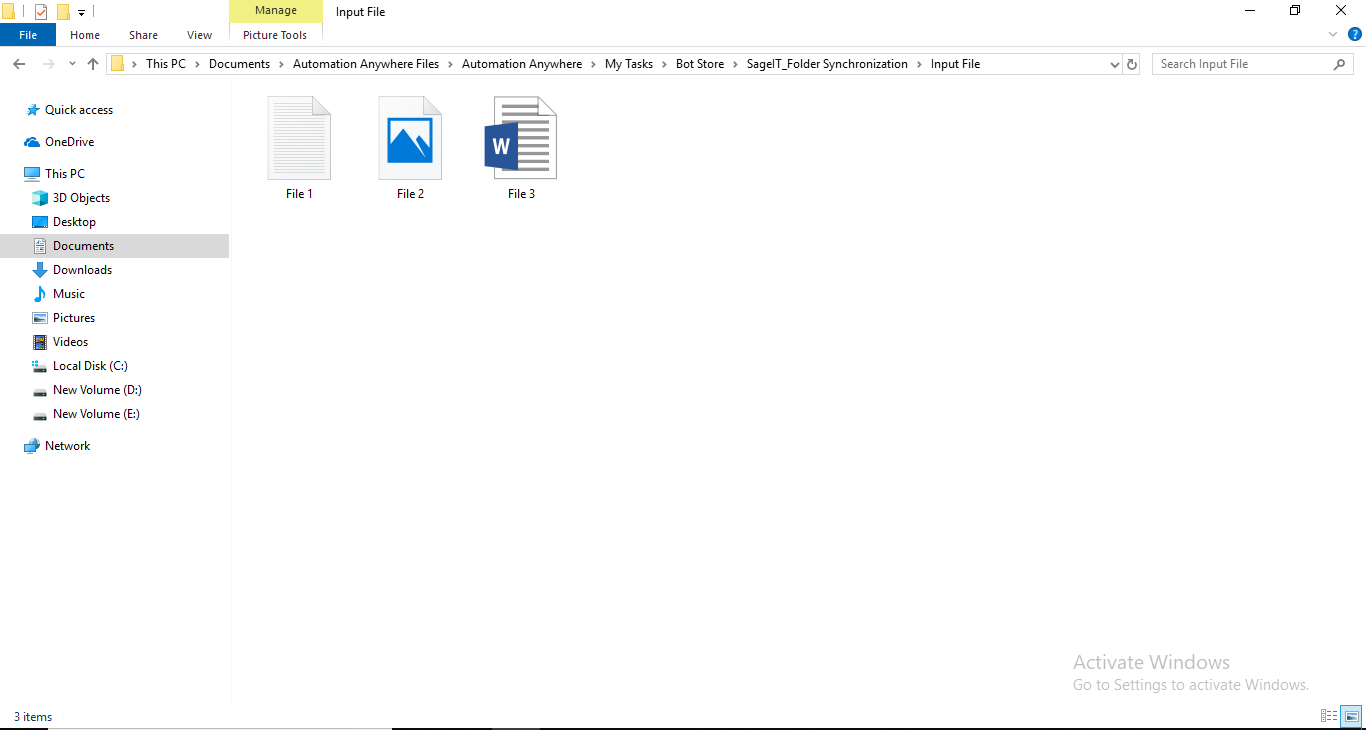Expand the chevron after SageIT_Folder Synchronization breadcrumb
This screenshot has height=730, width=1366.
point(919,64)
